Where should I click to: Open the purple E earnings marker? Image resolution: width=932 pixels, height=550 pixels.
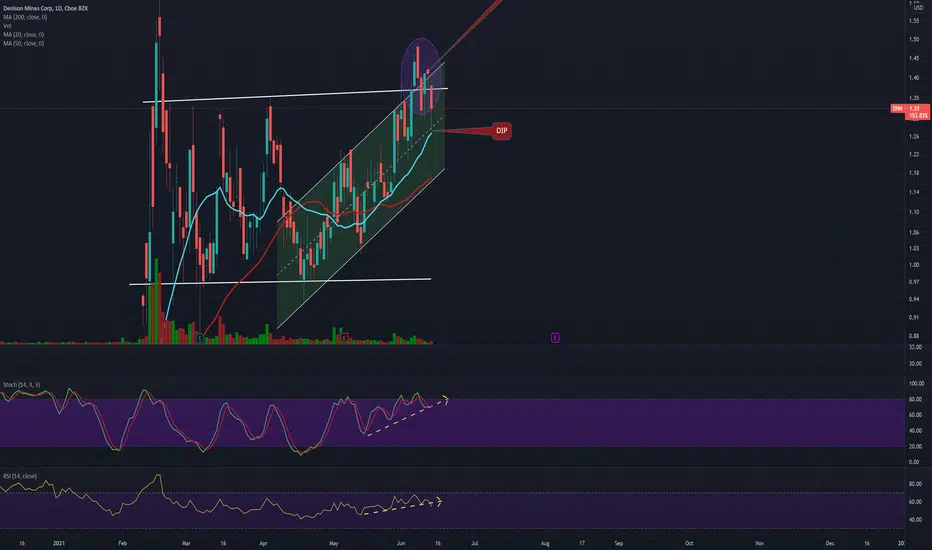pyautogui.click(x=555, y=338)
